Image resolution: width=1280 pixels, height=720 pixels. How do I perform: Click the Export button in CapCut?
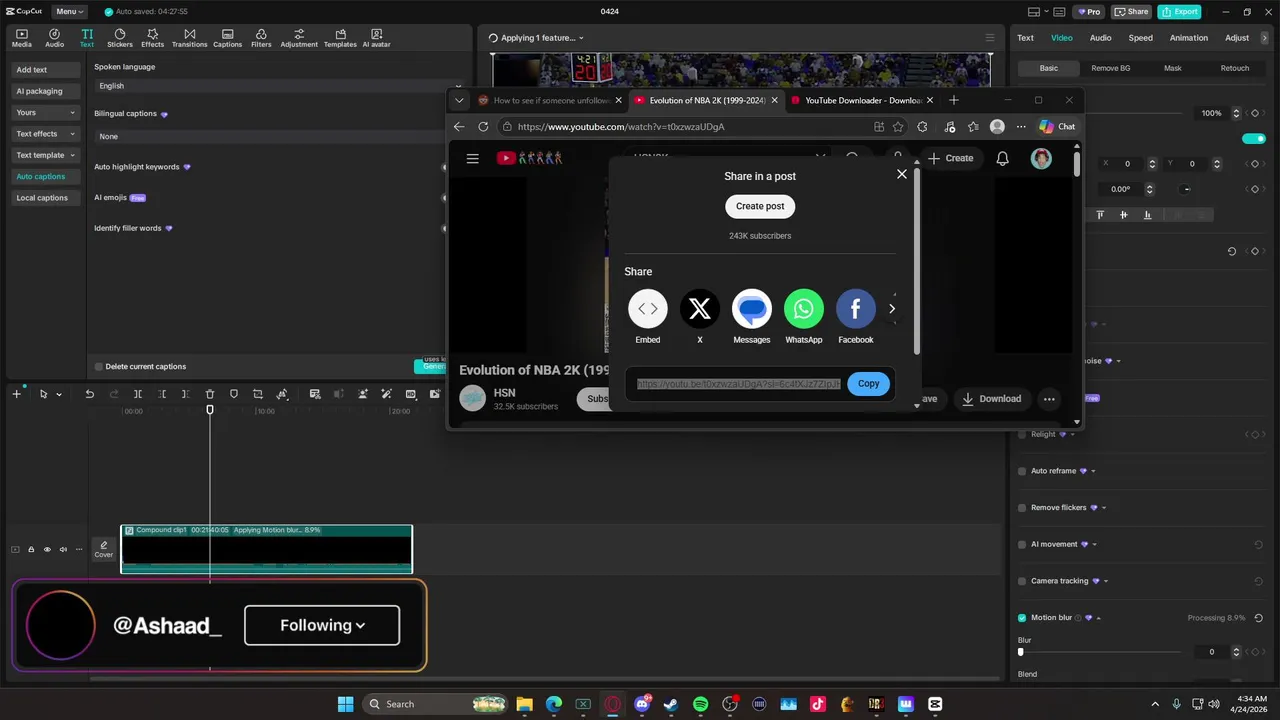click(1179, 12)
